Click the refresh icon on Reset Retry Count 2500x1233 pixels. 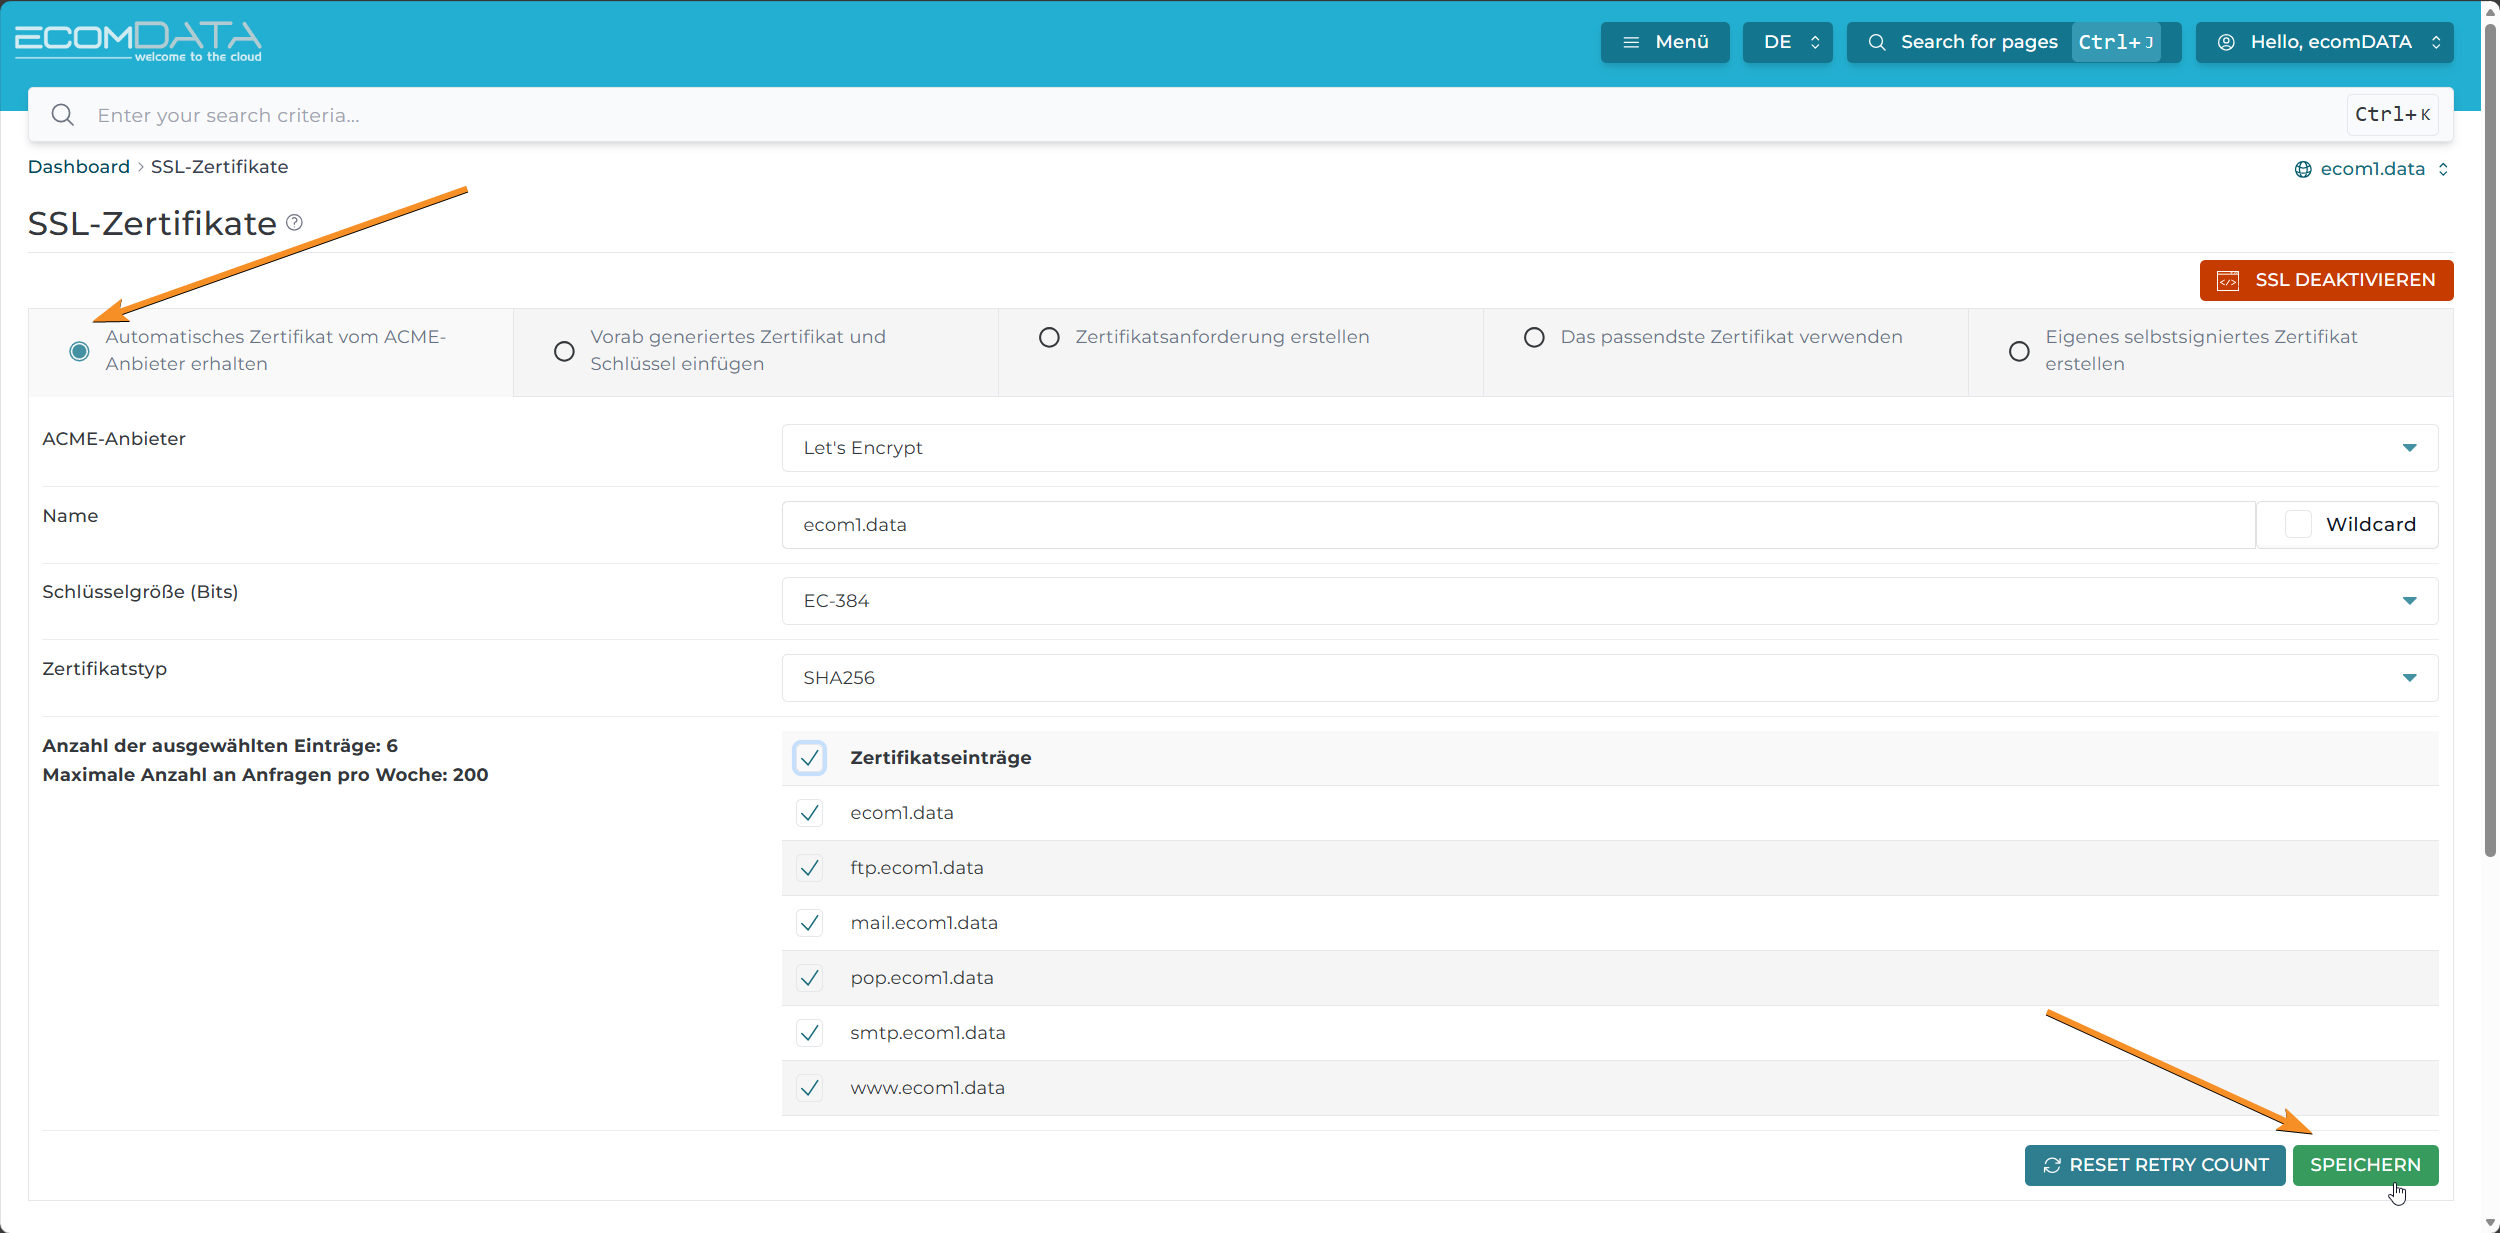coord(2052,1165)
